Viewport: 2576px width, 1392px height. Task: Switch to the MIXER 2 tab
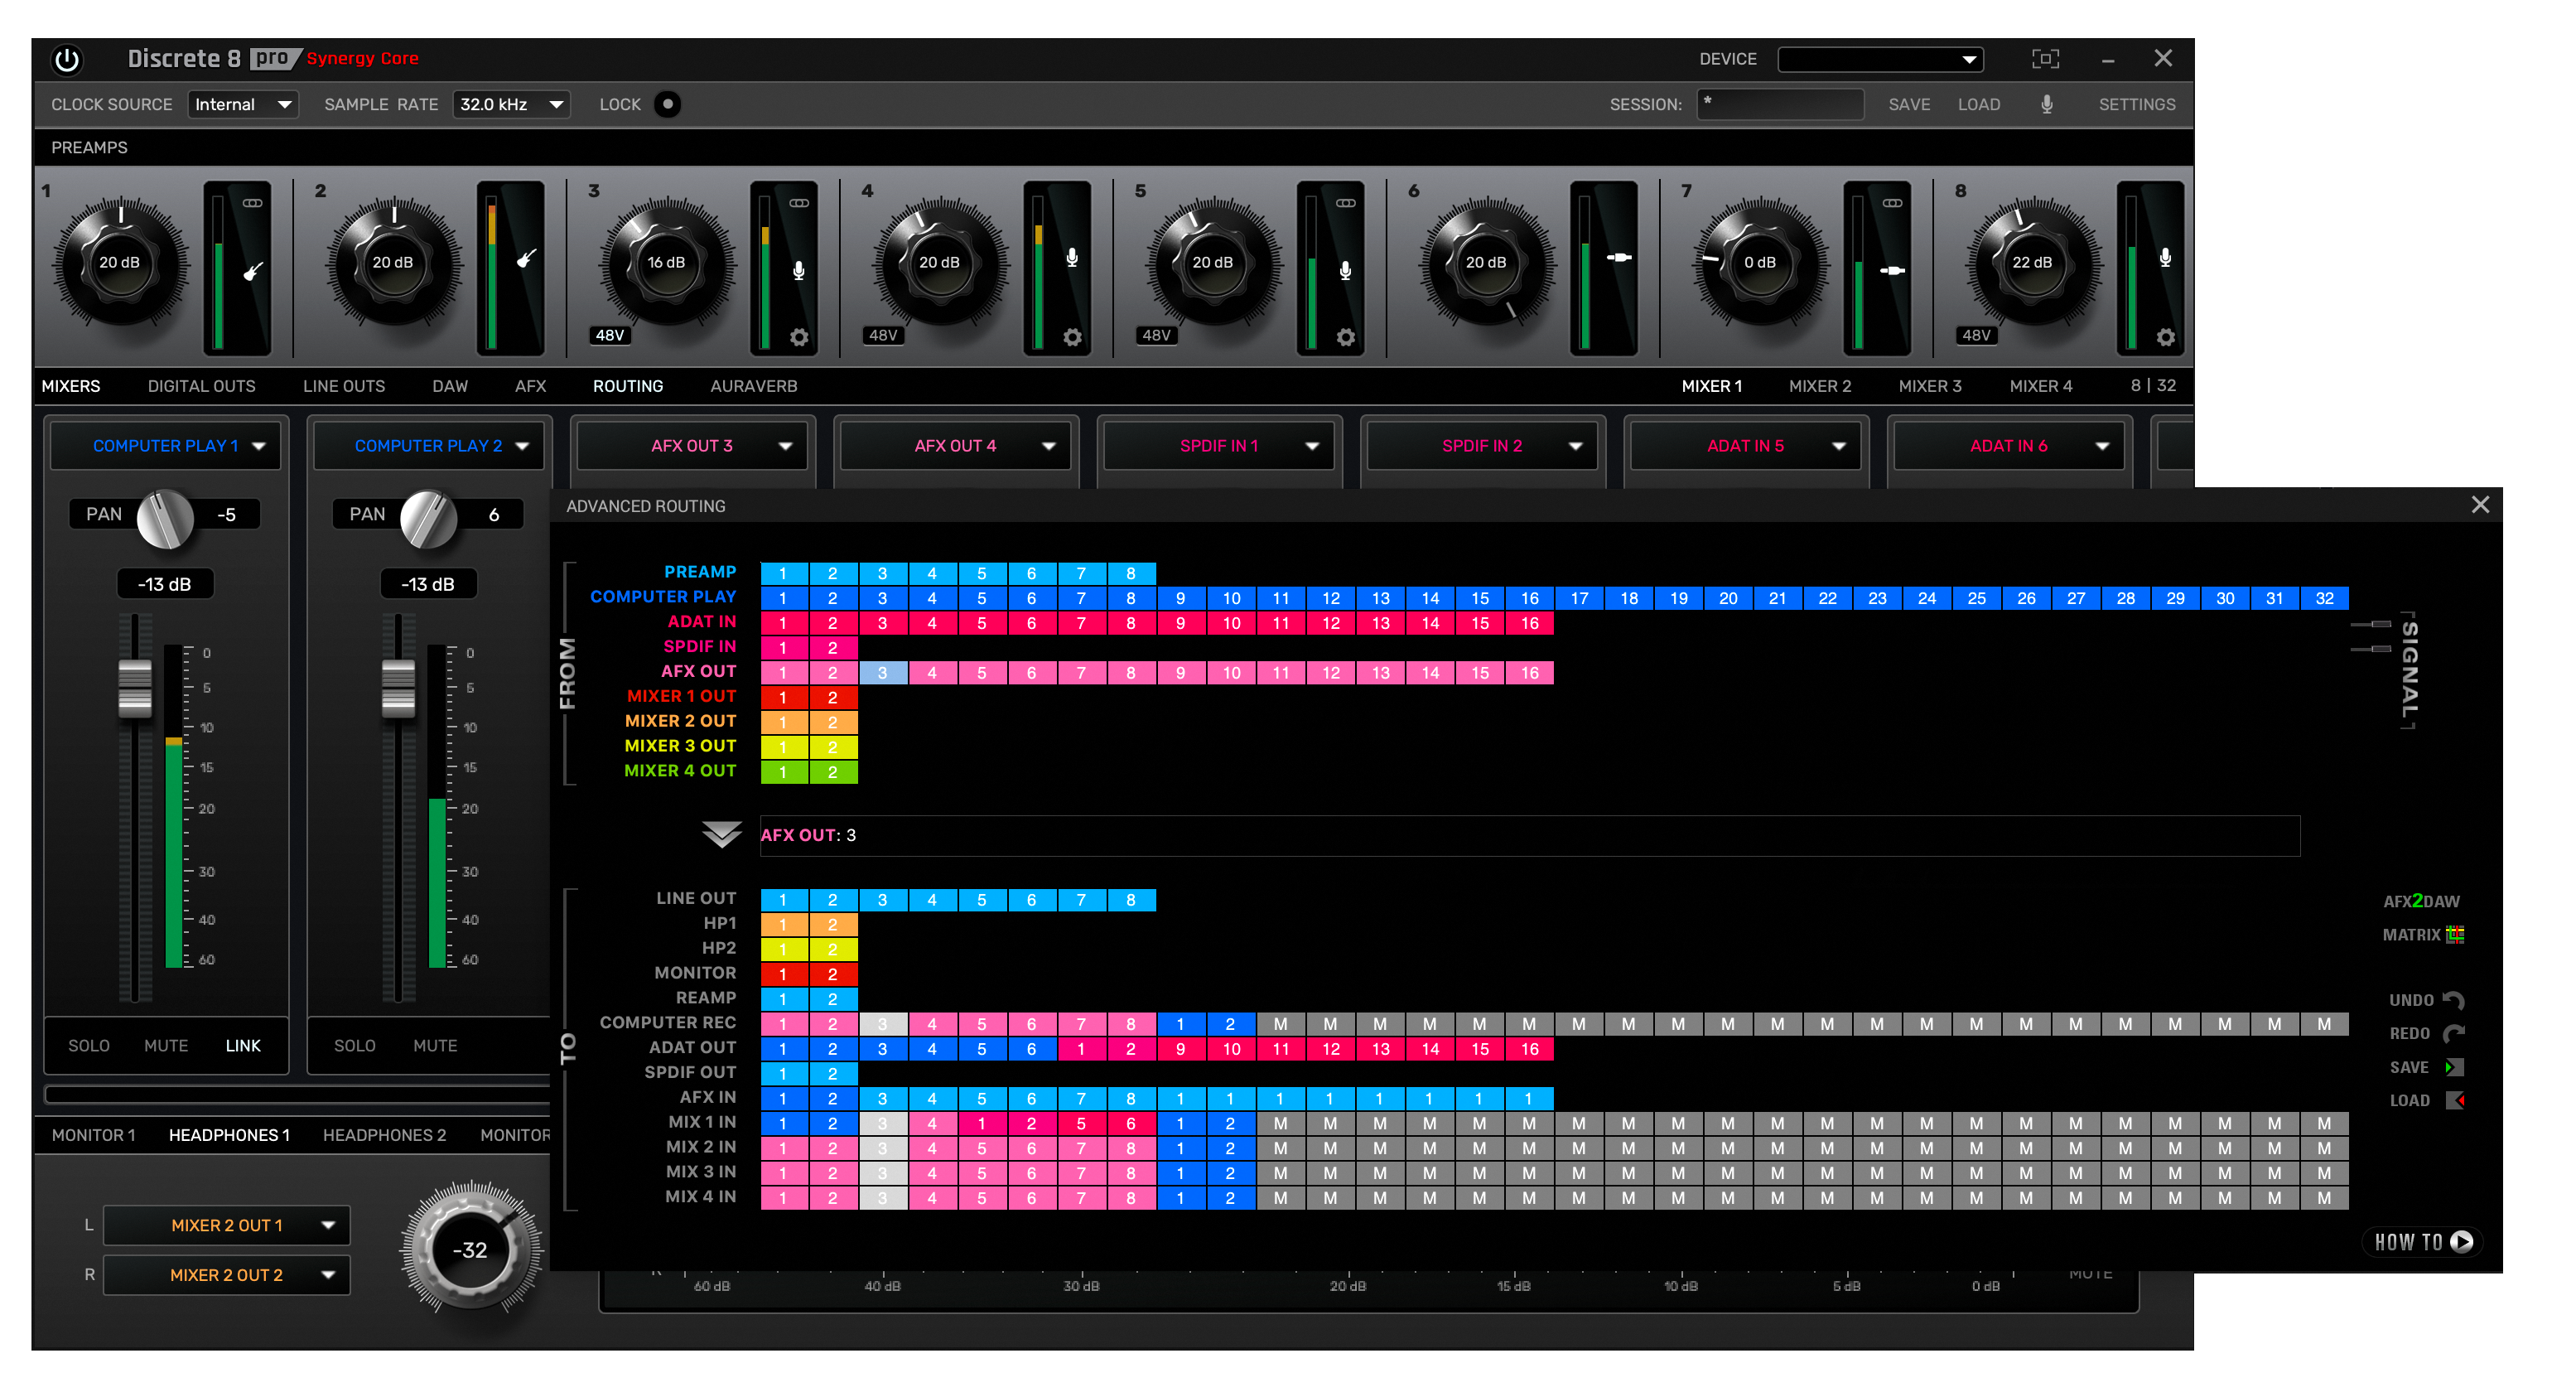click(1820, 386)
